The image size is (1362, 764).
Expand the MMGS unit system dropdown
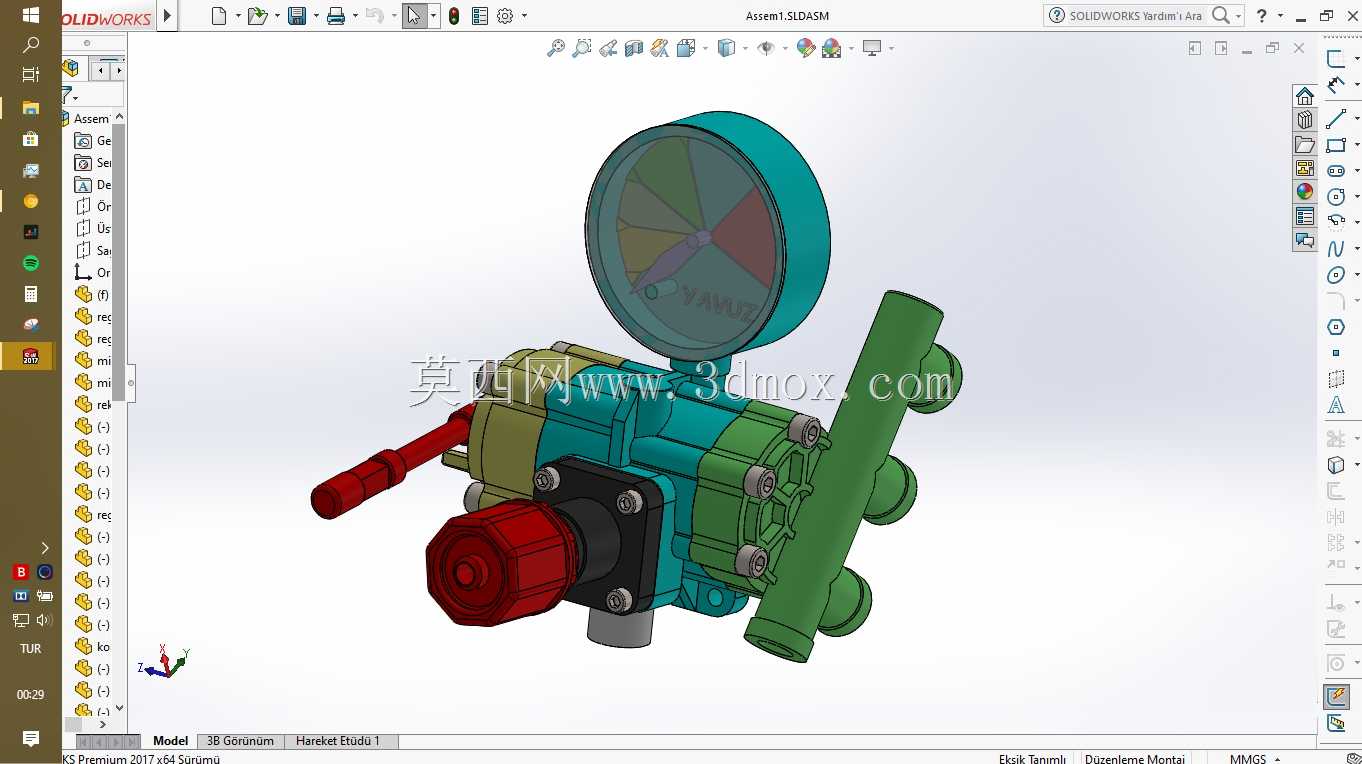tap(1279, 759)
